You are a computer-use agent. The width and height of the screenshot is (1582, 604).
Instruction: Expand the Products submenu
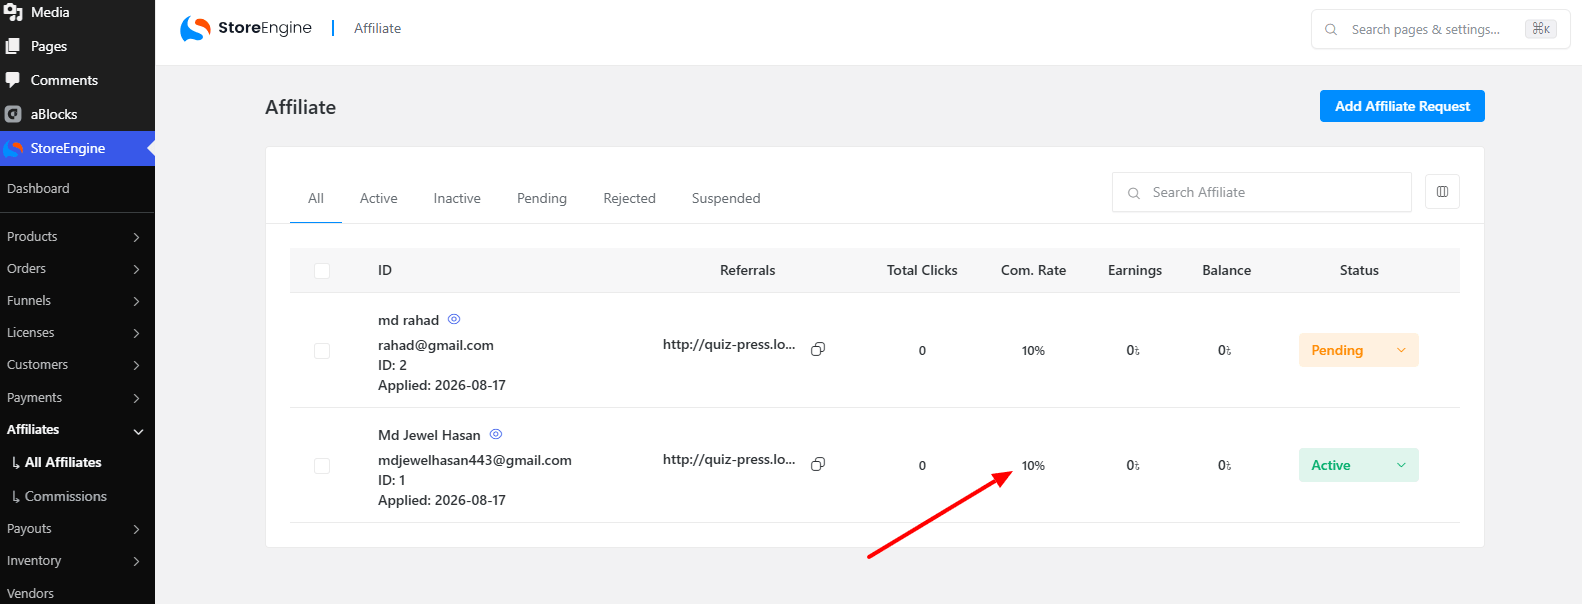tap(137, 237)
